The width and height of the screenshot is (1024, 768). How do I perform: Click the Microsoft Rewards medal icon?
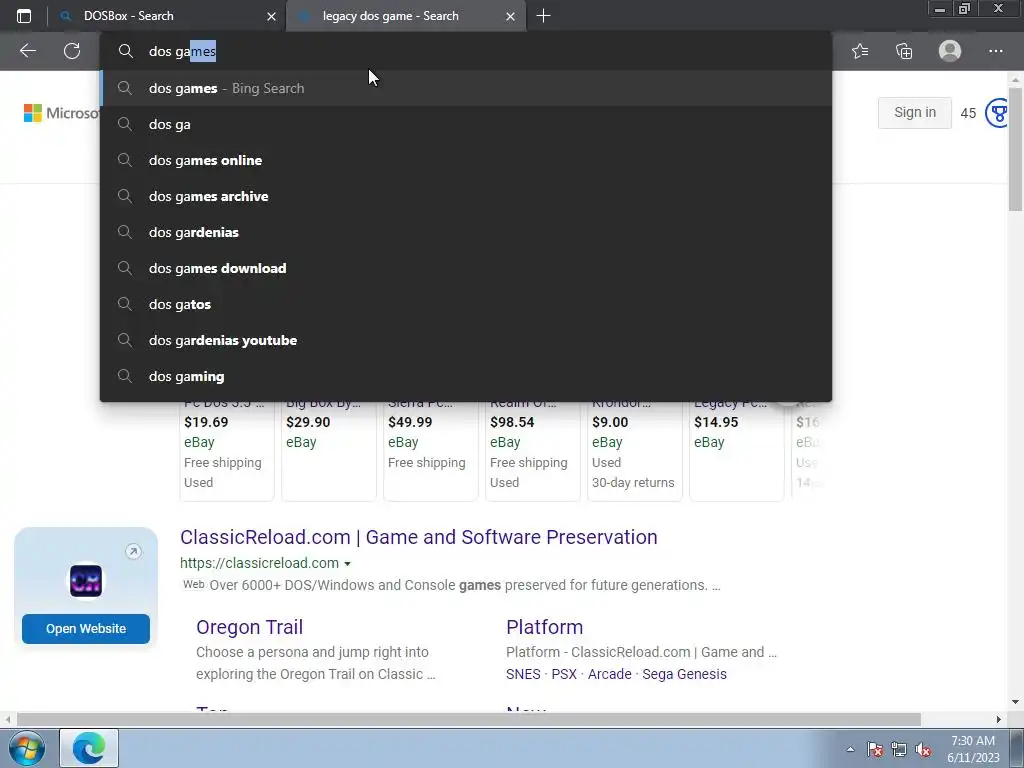pyautogui.click(x=997, y=113)
